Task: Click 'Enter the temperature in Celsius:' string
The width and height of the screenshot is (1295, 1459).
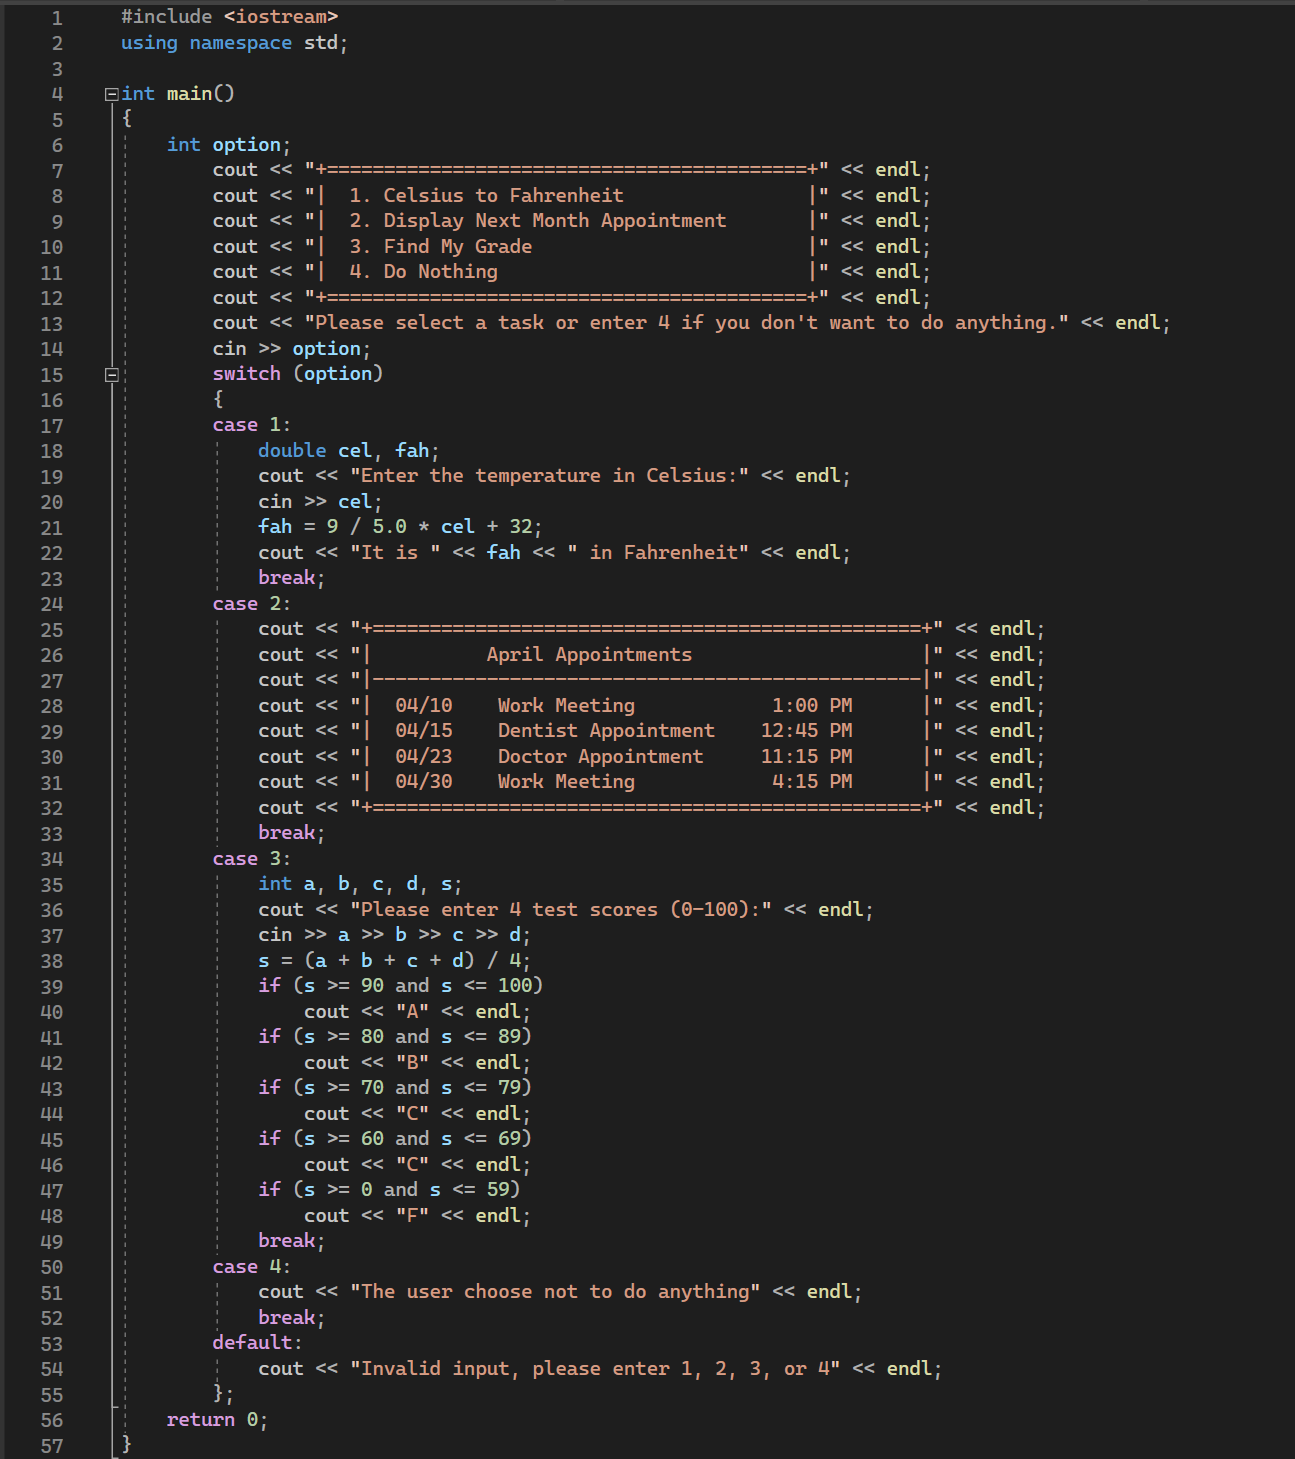Action: 549,476
